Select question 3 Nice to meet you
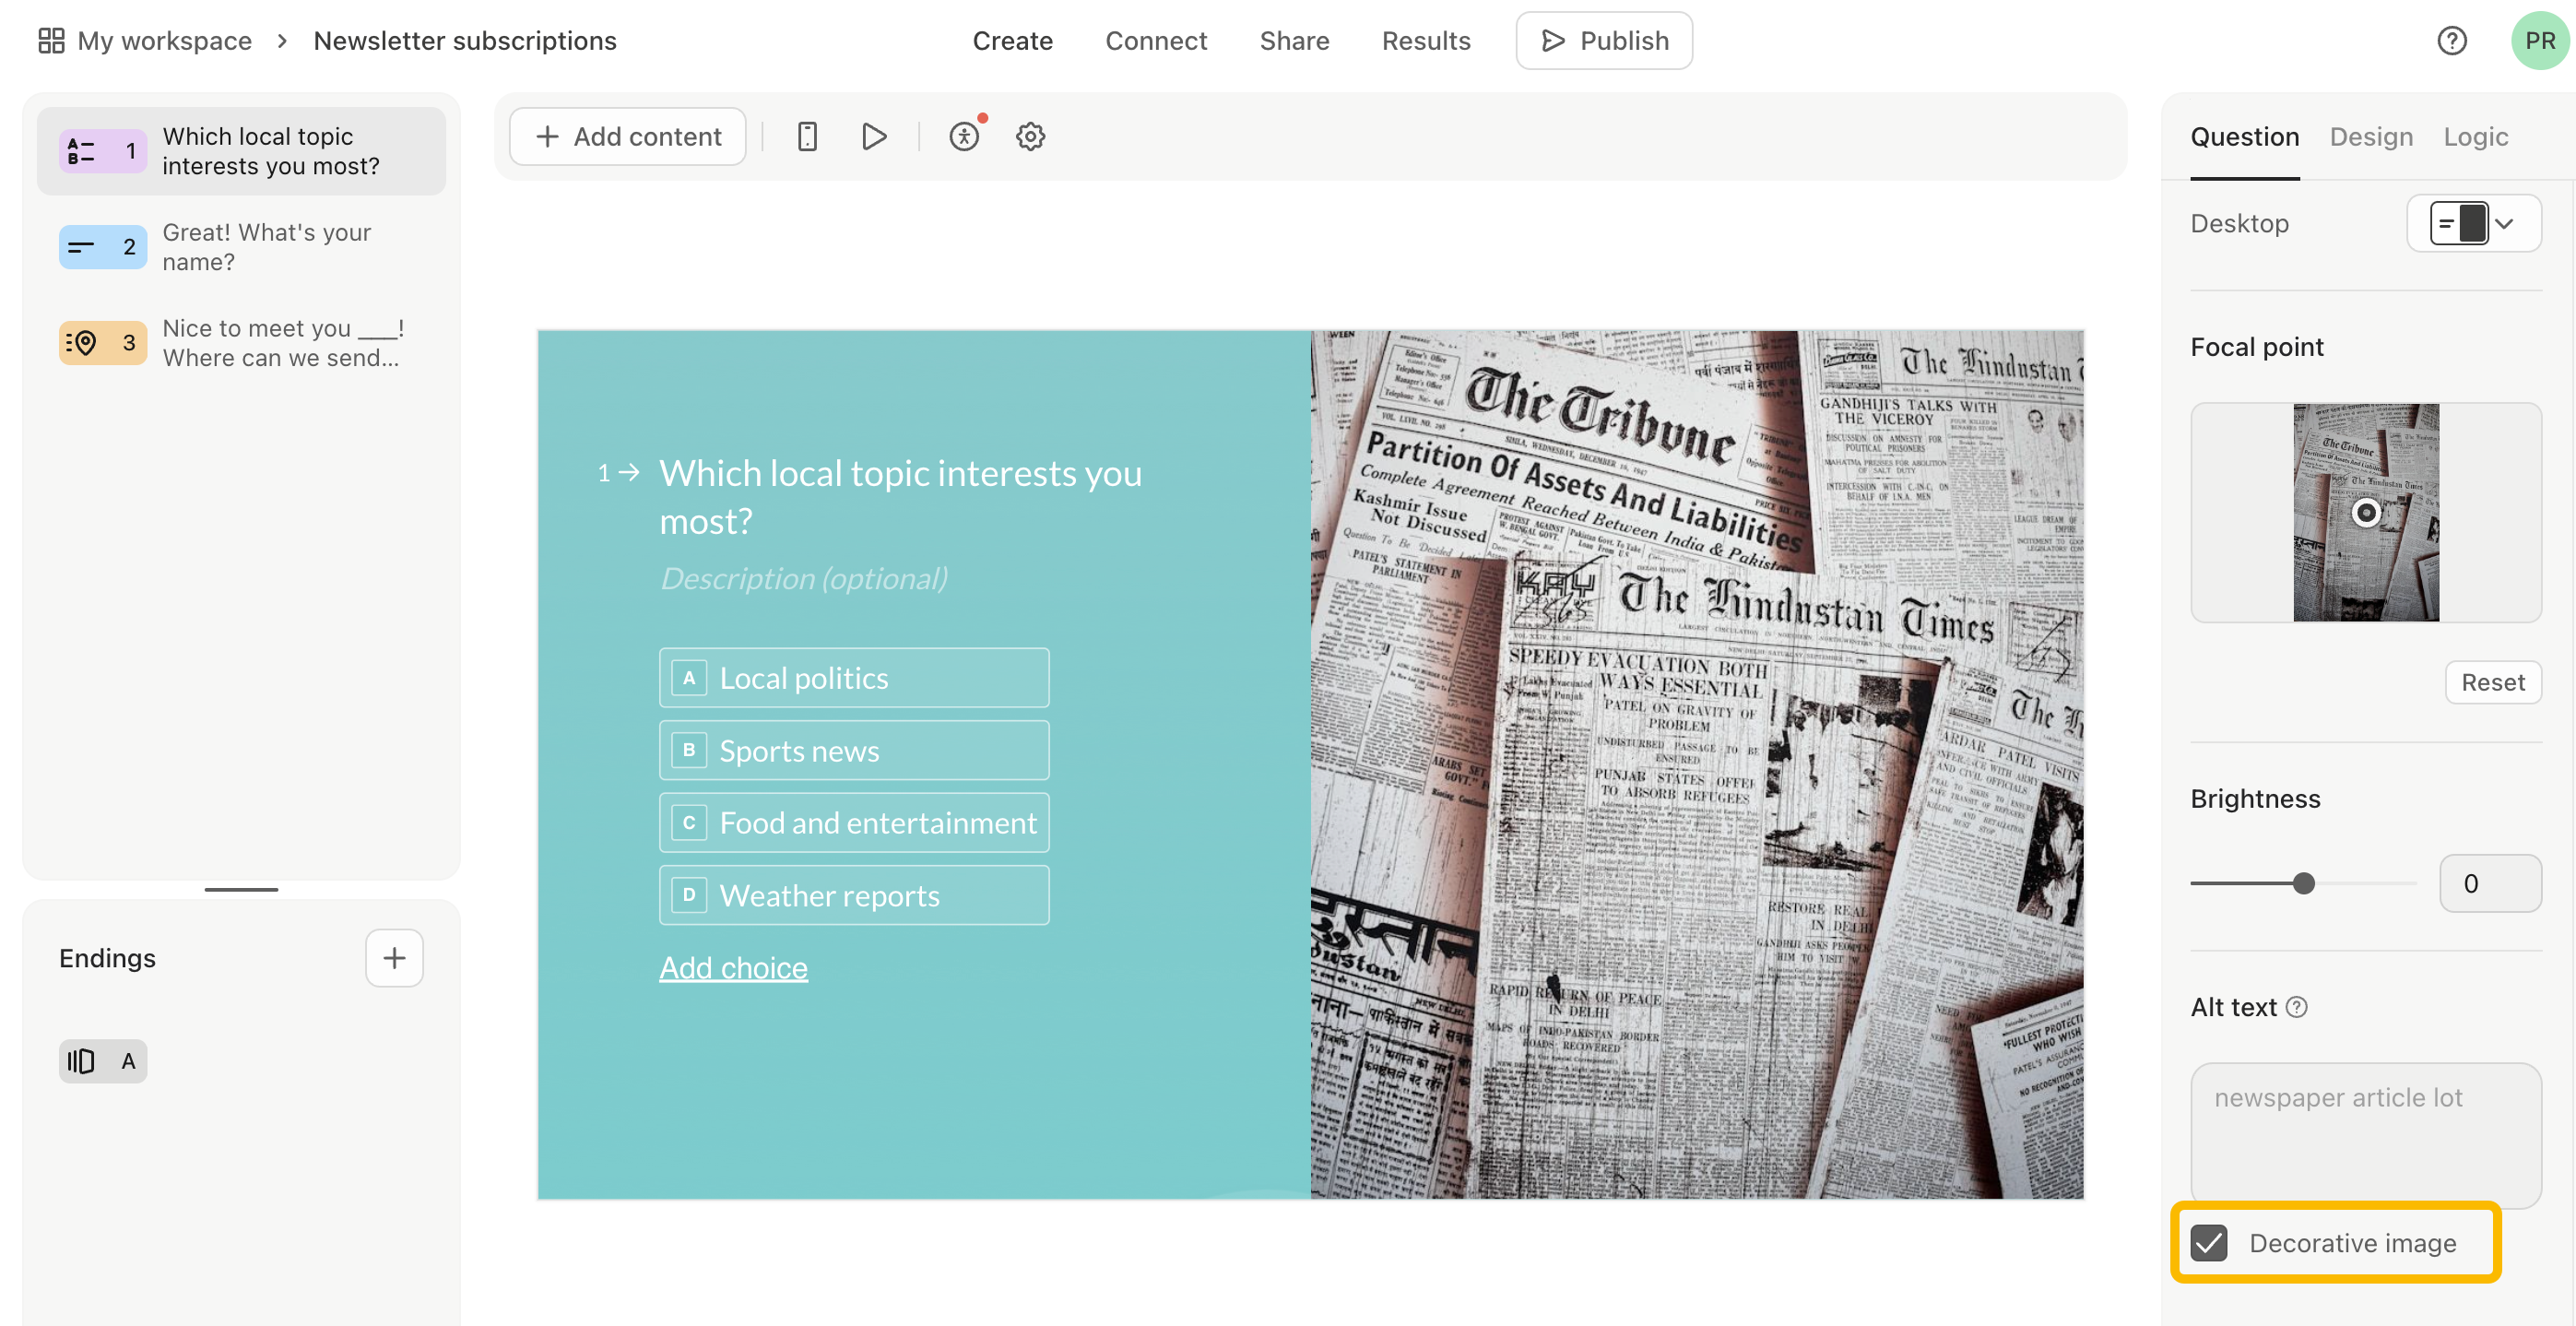The image size is (2576, 1326). pyautogui.click(x=241, y=343)
